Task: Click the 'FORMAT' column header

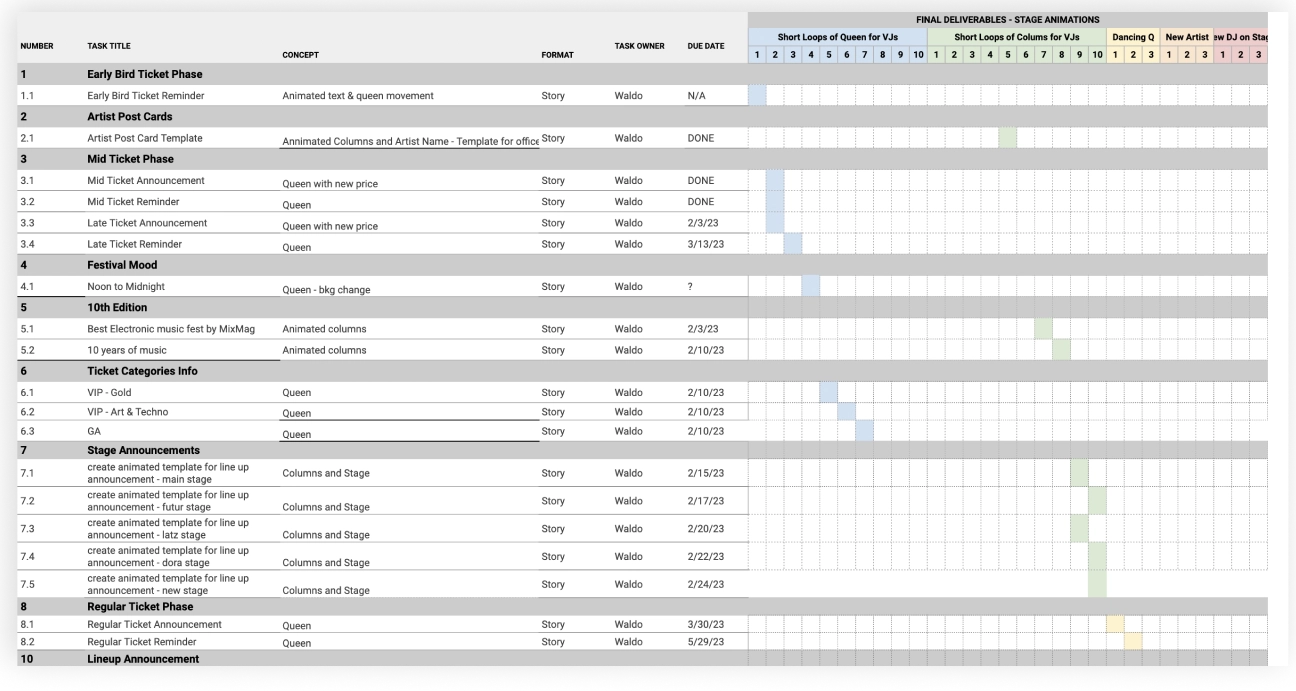Action: point(557,55)
